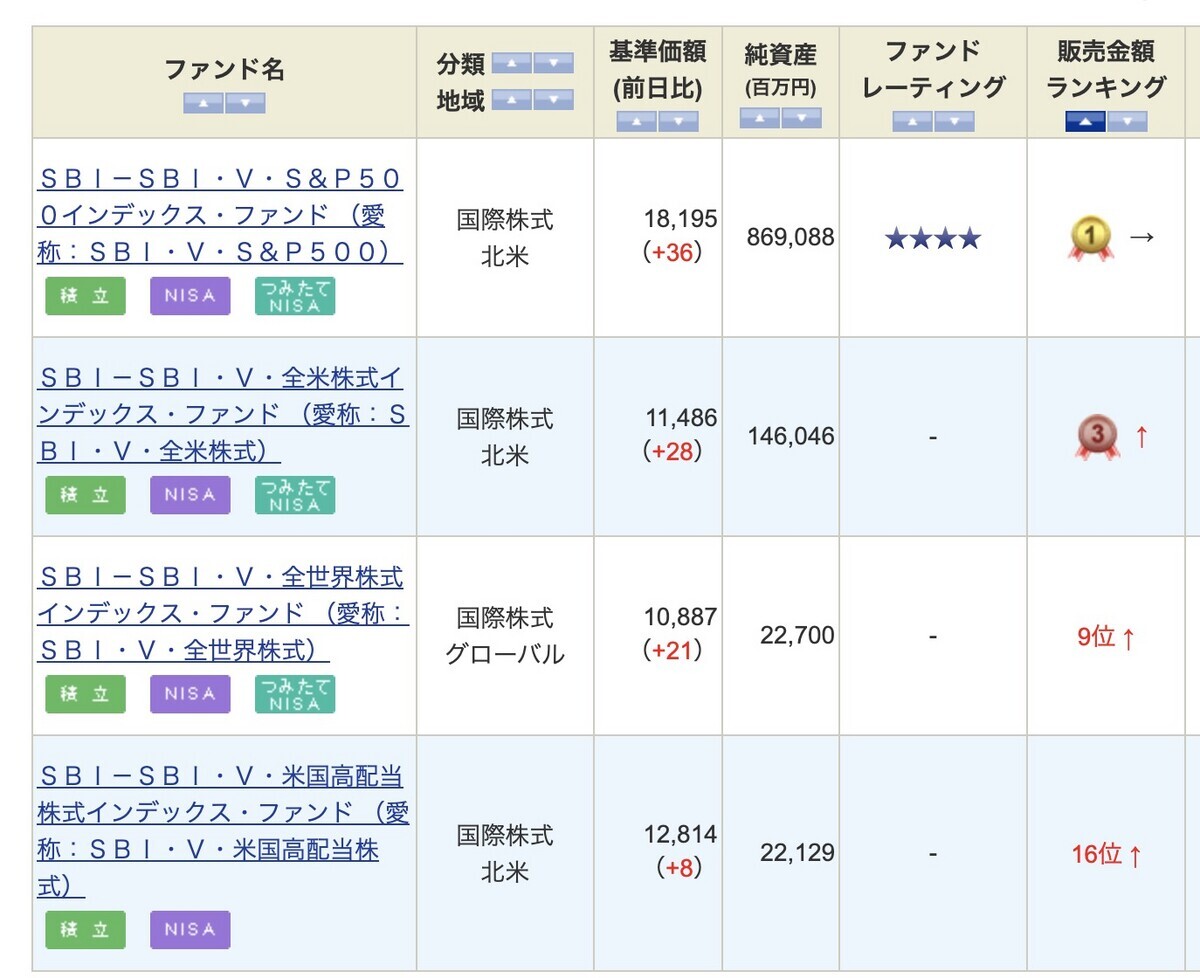Image resolution: width=1200 pixels, height=978 pixels.
Task: Click price 11,486 cell
Action: coord(680,418)
